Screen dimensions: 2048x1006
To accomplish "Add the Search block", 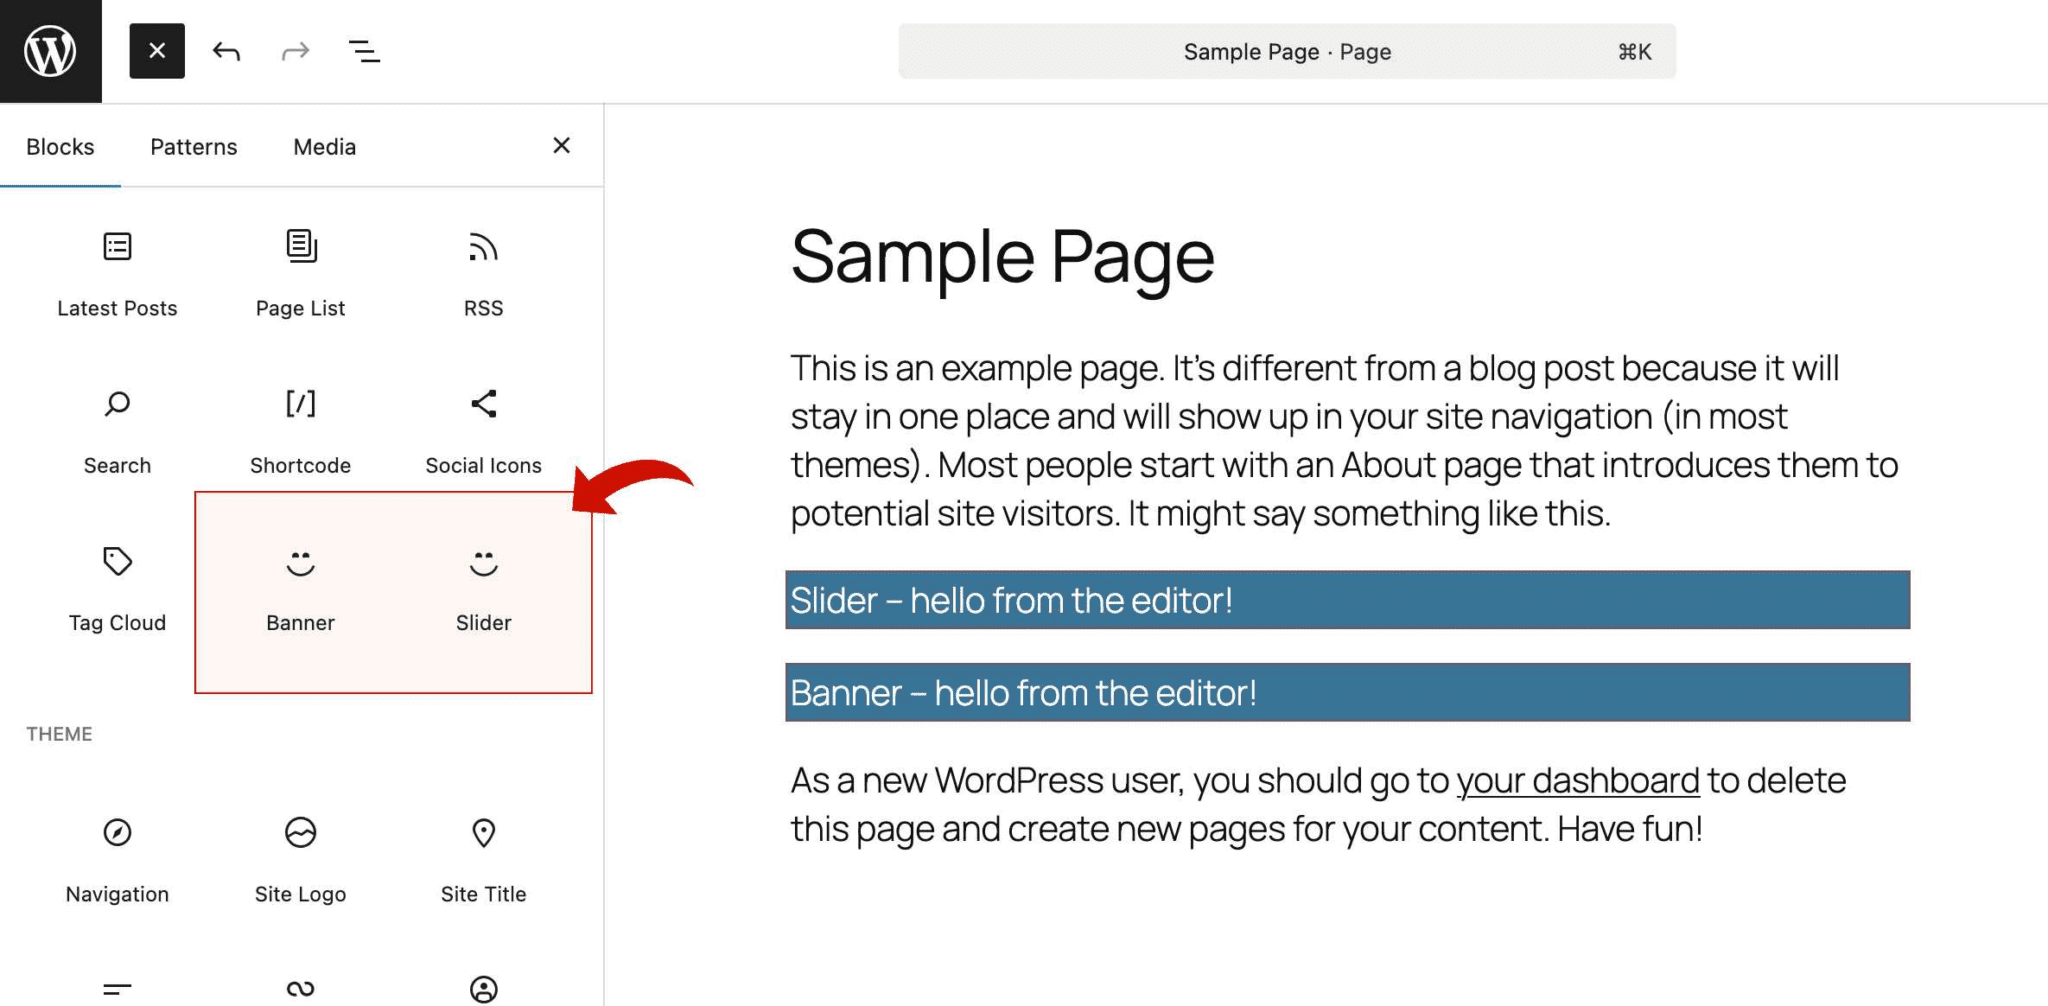I will [x=117, y=430].
